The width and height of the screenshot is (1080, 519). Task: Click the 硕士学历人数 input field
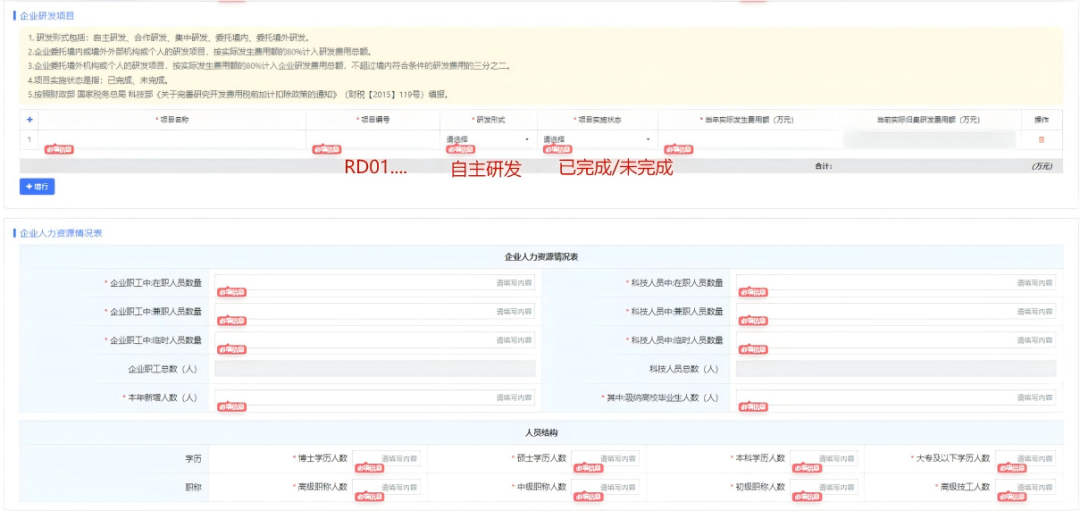click(606, 458)
